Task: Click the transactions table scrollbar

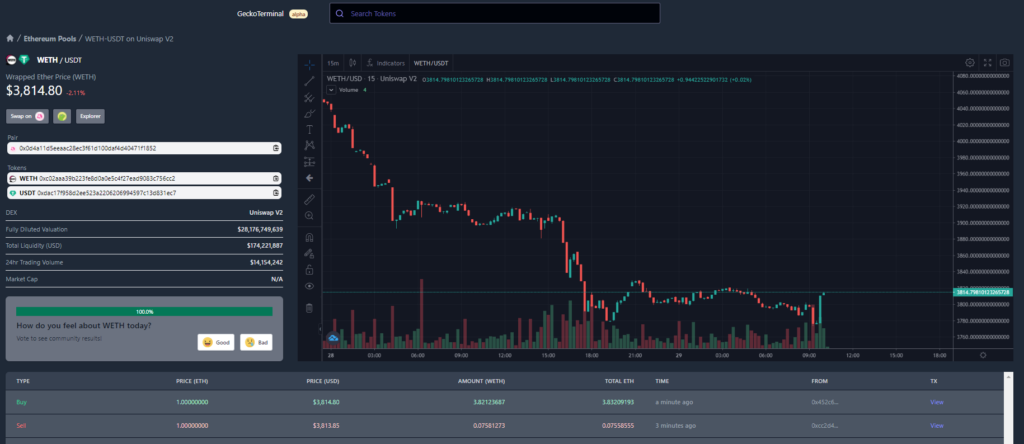Action: click(x=1008, y=408)
